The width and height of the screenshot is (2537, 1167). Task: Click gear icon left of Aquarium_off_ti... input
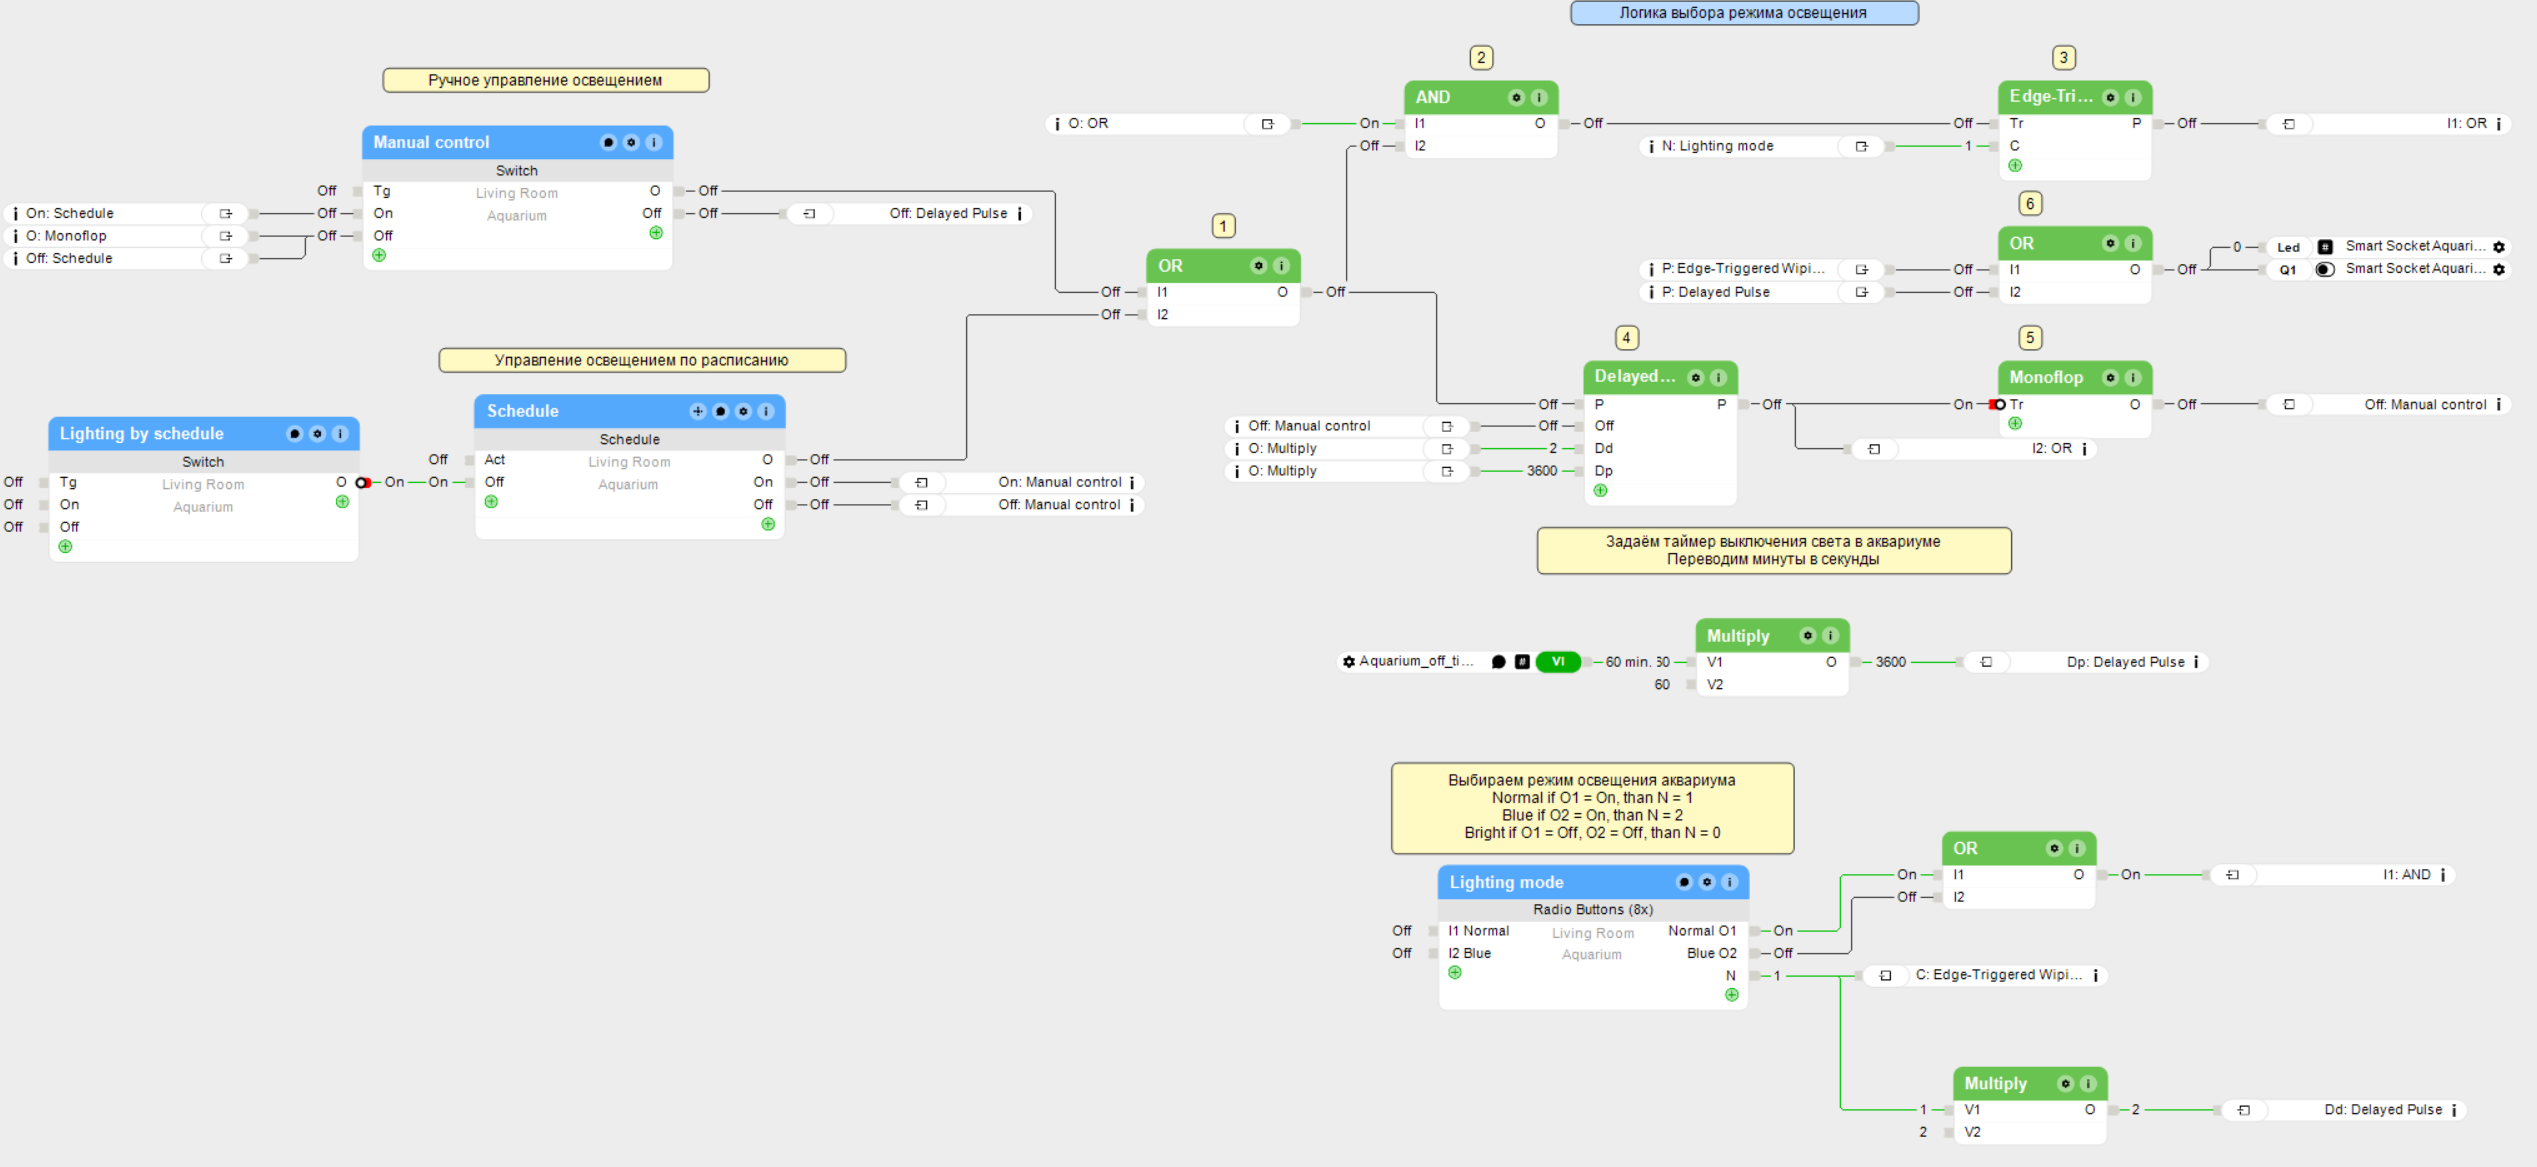1349,661
